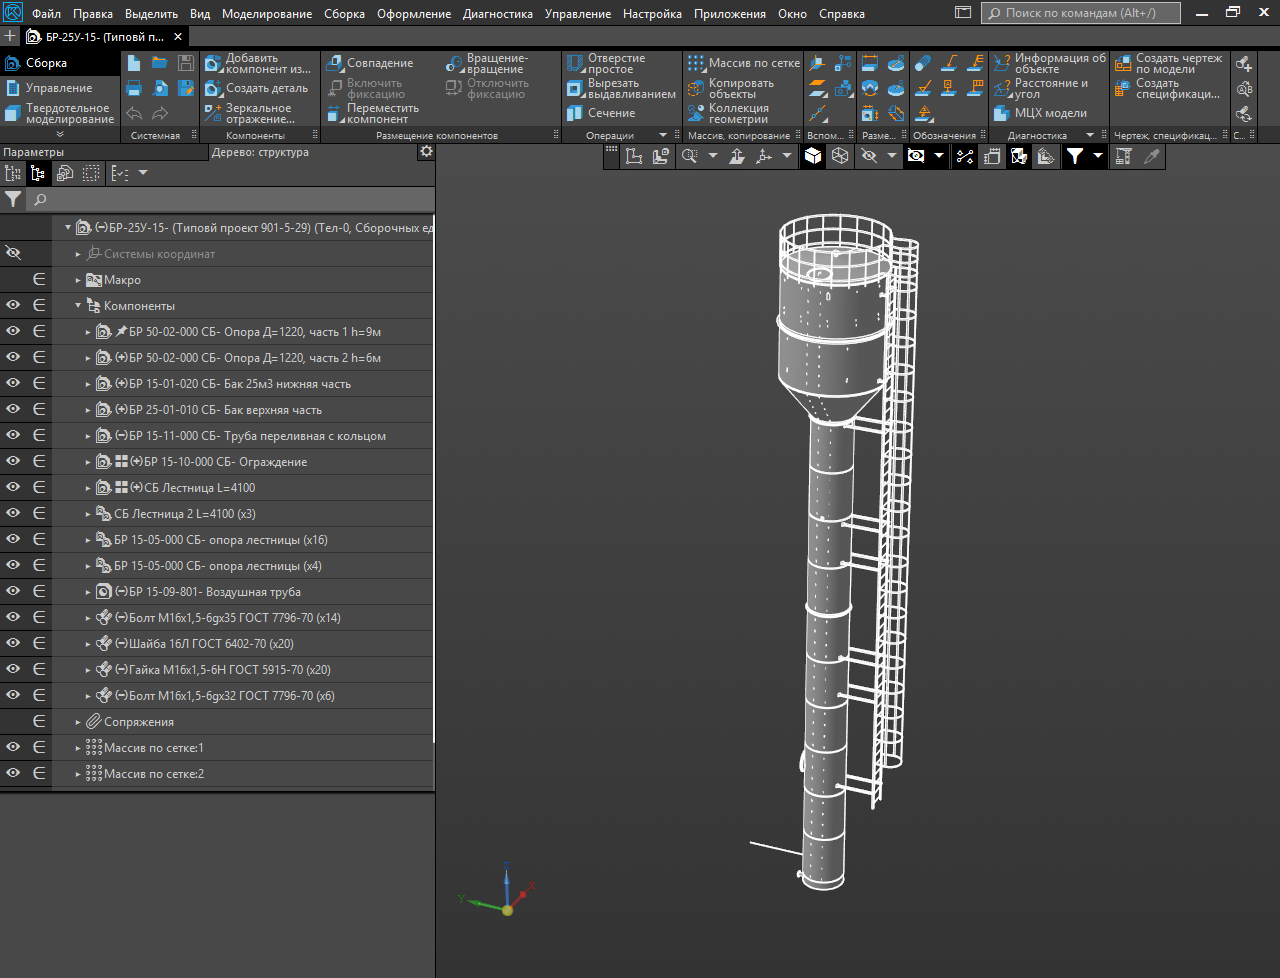The image size is (1280, 978).
Task: Click the Open folder icon
Action: click(x=160, y=63)
